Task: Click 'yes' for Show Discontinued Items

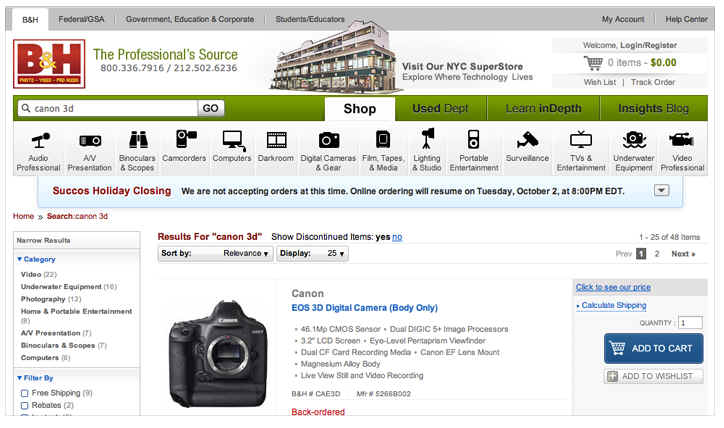Action: [383, 237]
